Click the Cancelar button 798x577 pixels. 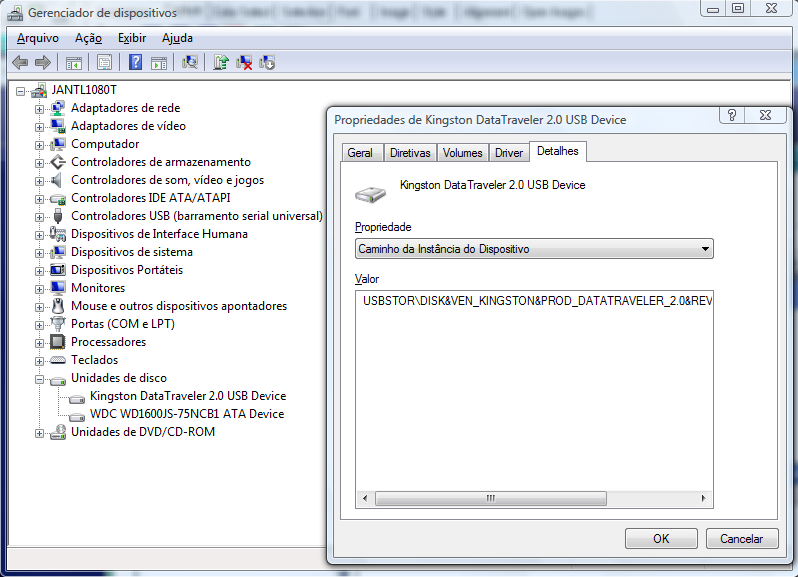[x=742, y=538]
